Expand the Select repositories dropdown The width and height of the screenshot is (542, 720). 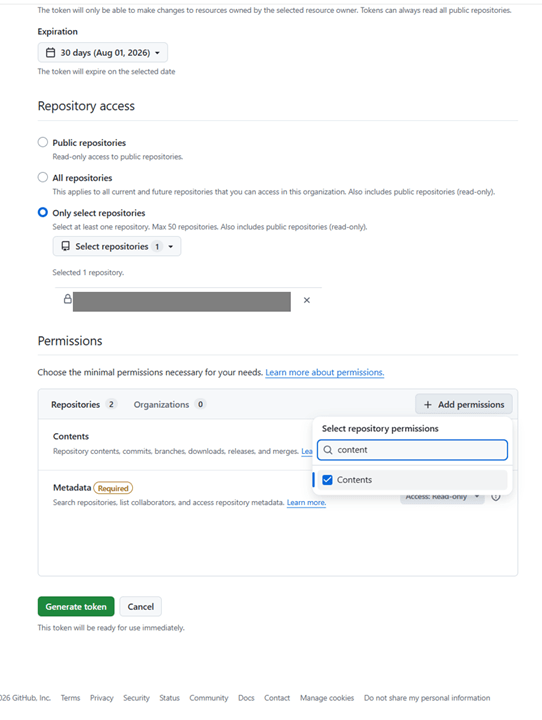(117, 246)
